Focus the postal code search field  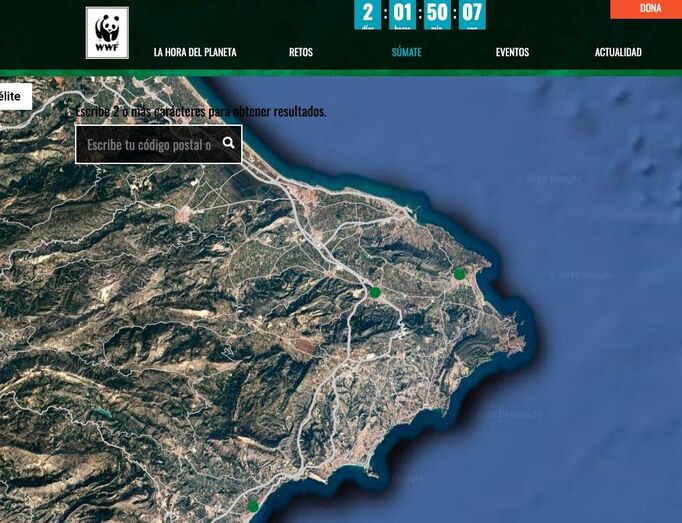tap(159, 144)
